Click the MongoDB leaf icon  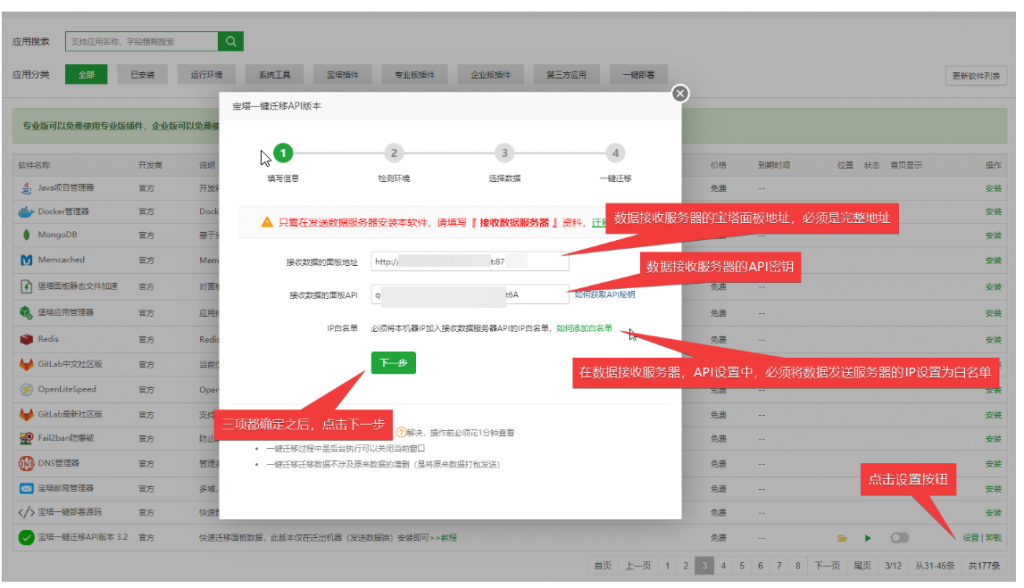tap(26, 235)
